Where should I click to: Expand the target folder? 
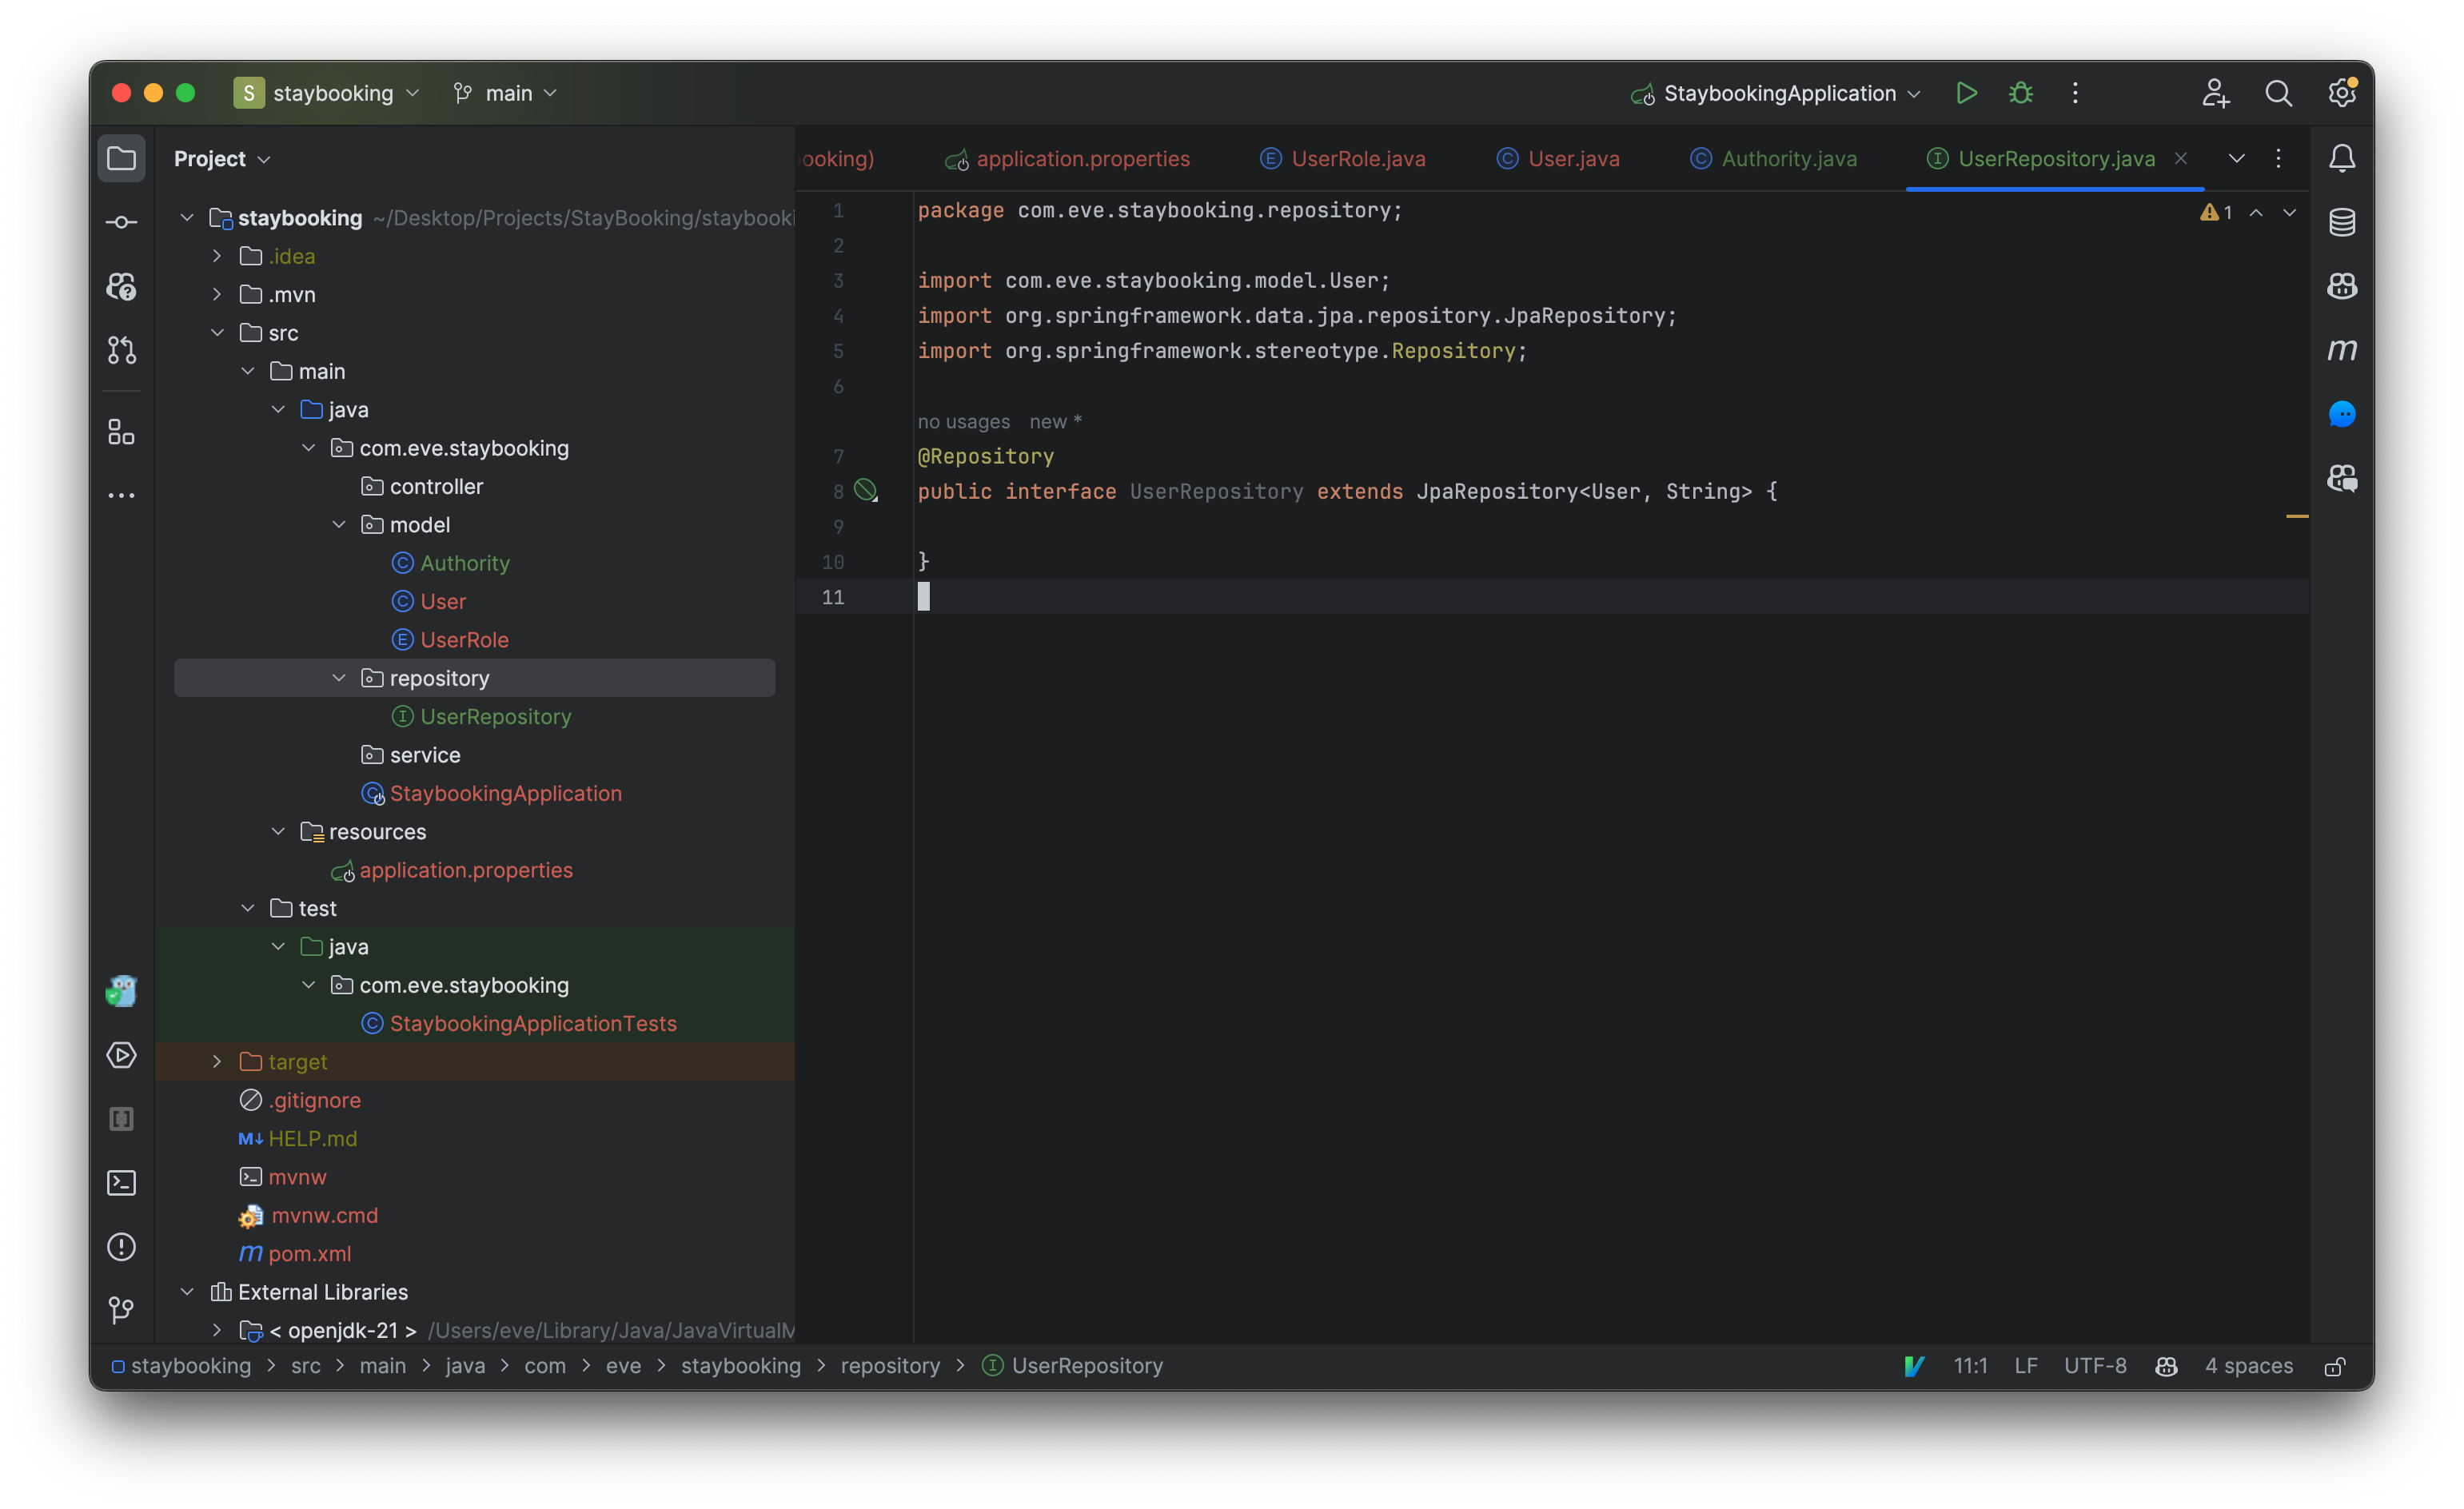tap(217, 1062)
